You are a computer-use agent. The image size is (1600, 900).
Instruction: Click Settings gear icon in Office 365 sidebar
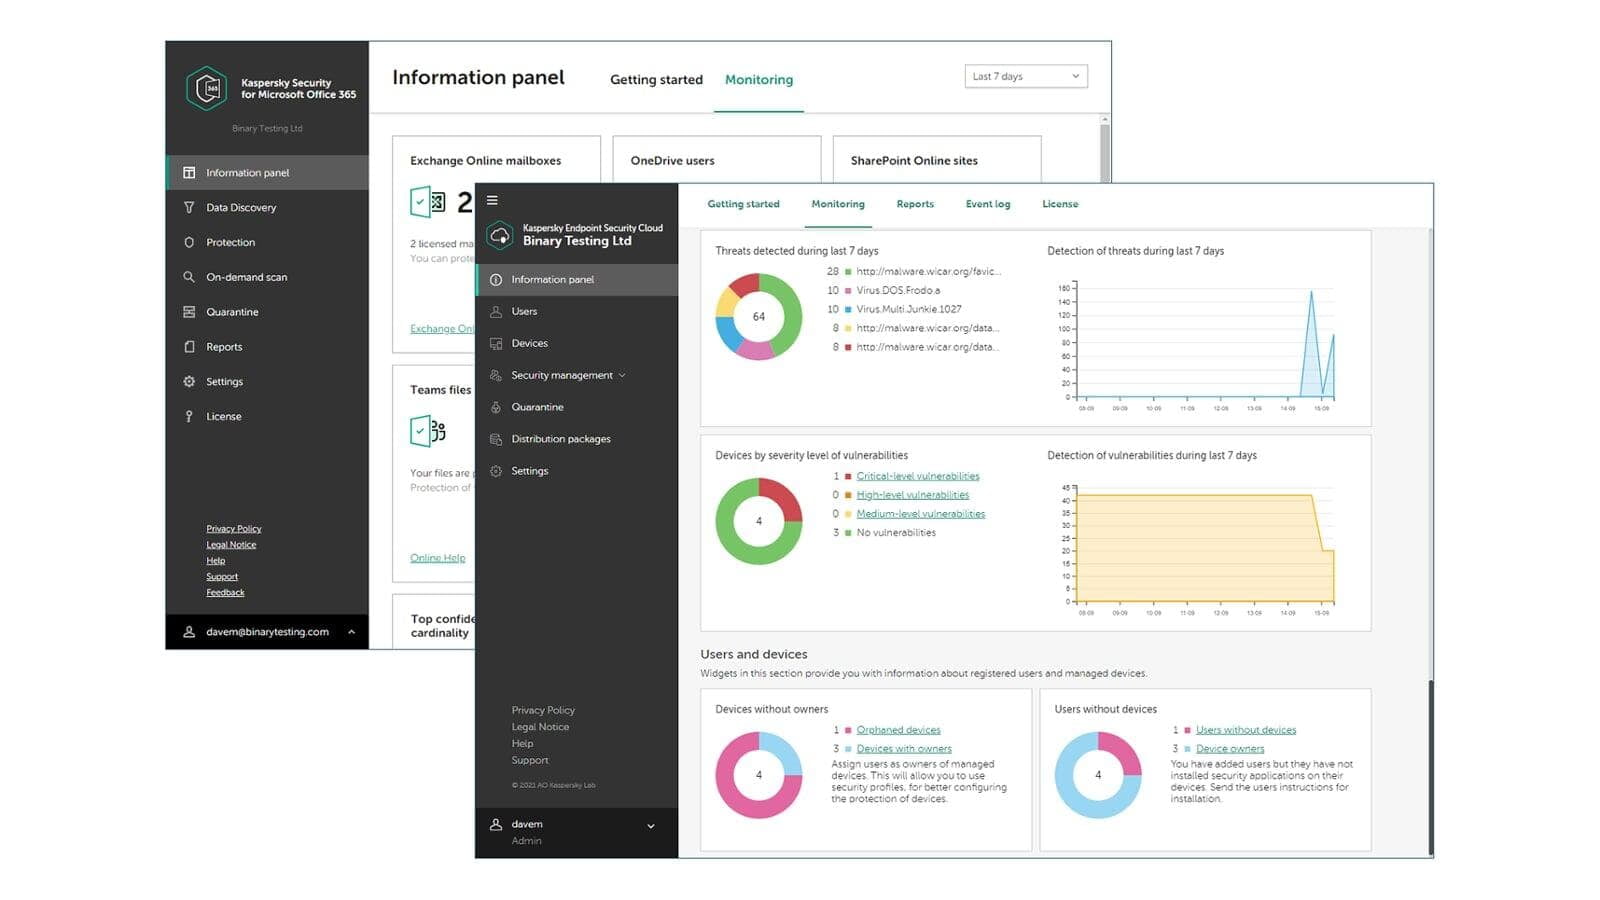click(189, 382)
